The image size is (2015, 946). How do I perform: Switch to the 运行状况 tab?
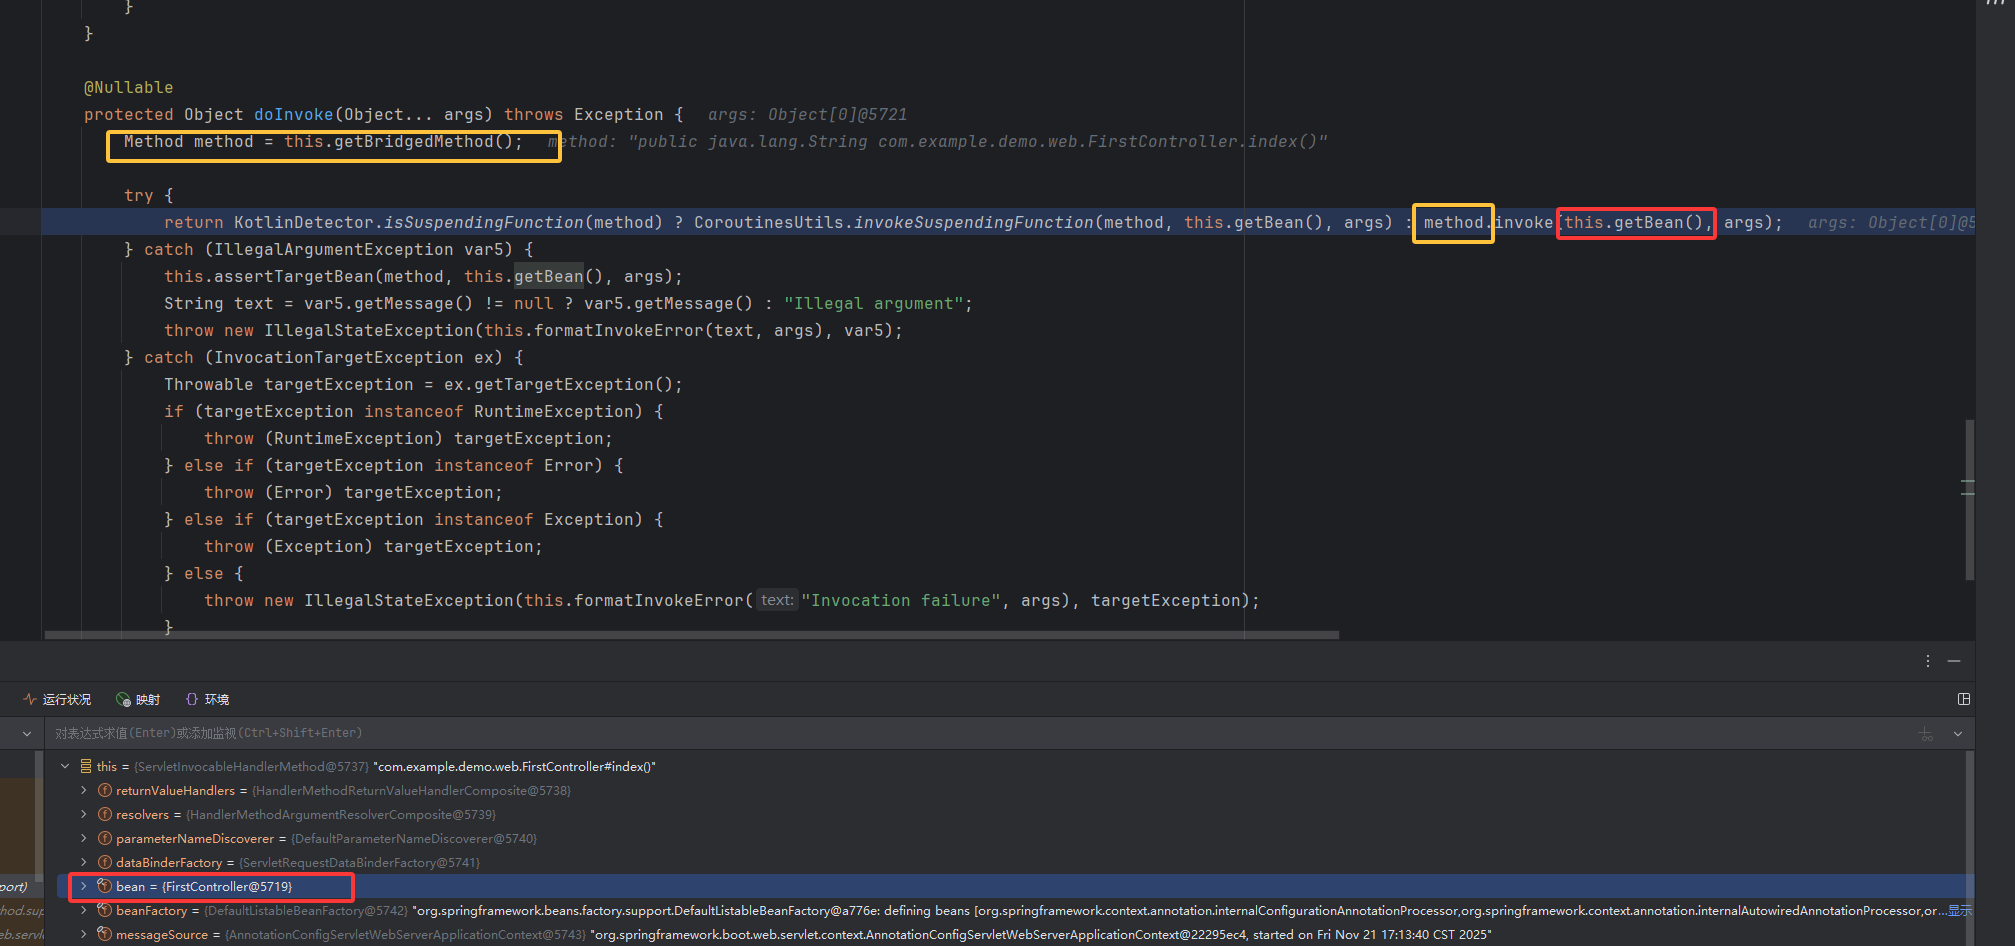pyautogui.click(x=57, y=700)
